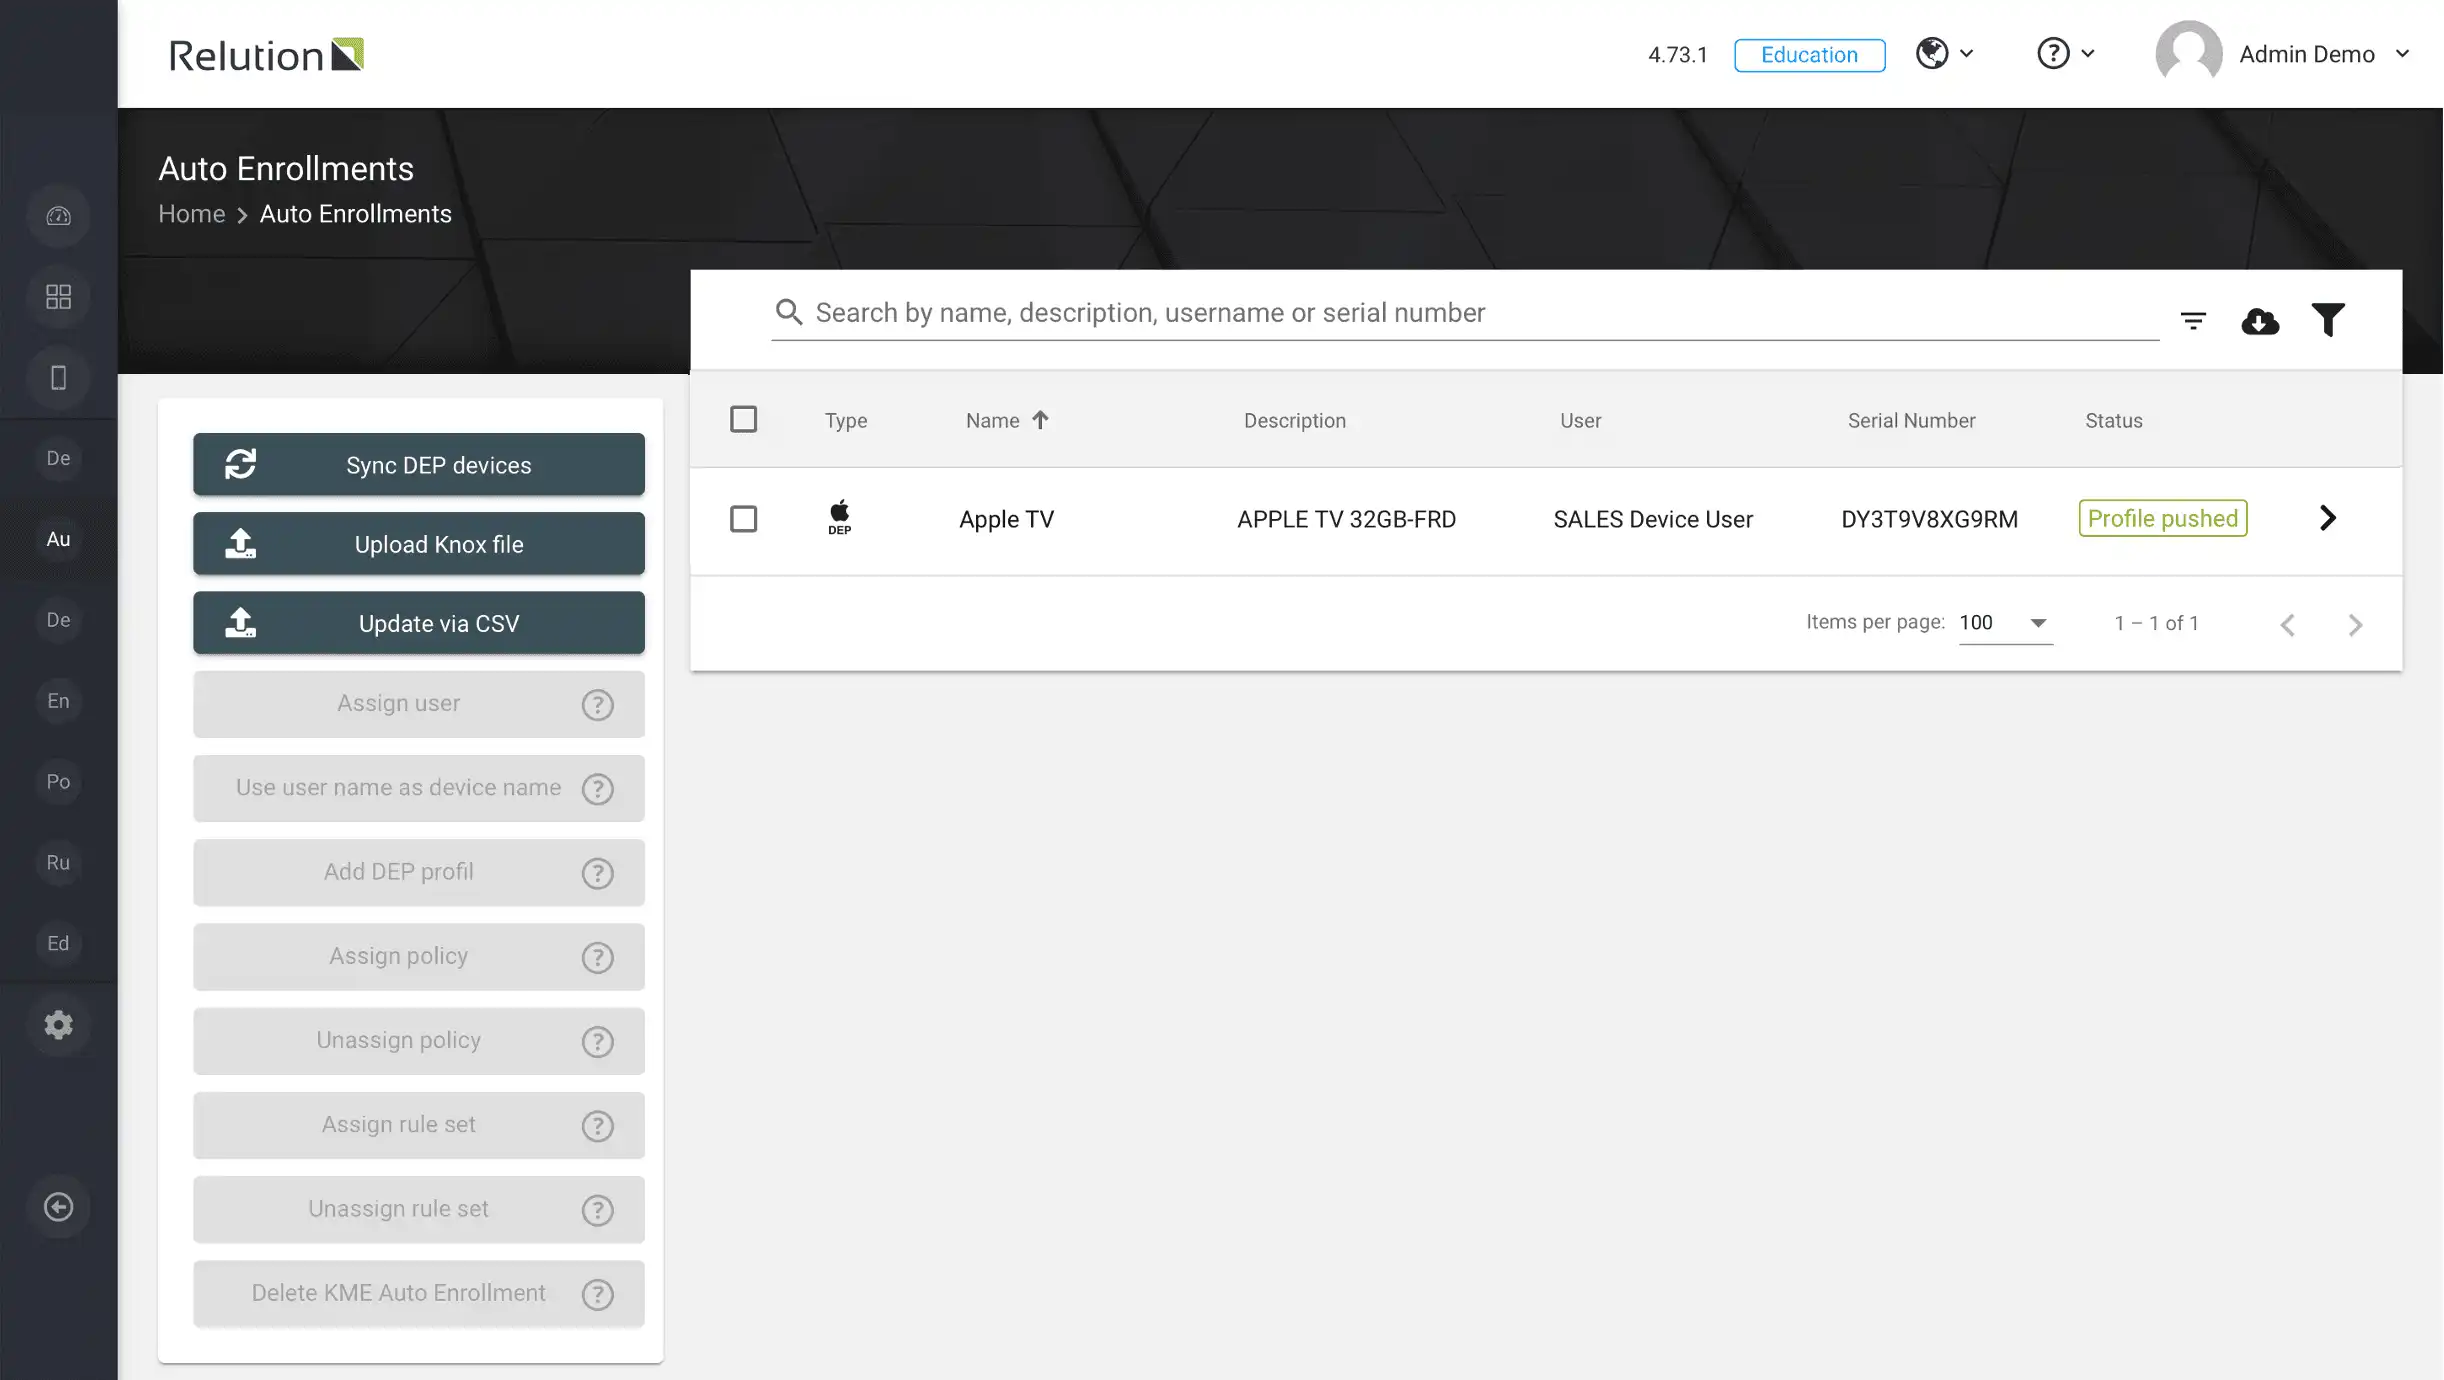Click serial number DY3T9V8XG9RM
Screen dimensions: 2444x1380
coord(1930,519)
